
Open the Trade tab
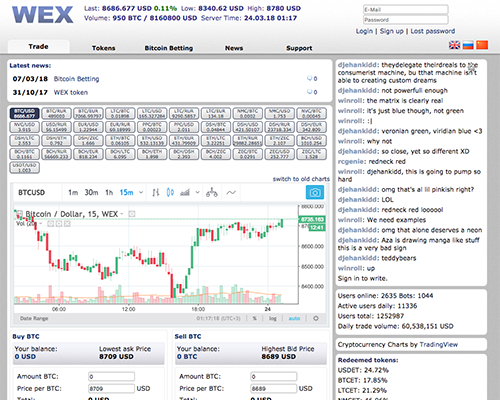[x=38, y=47]
